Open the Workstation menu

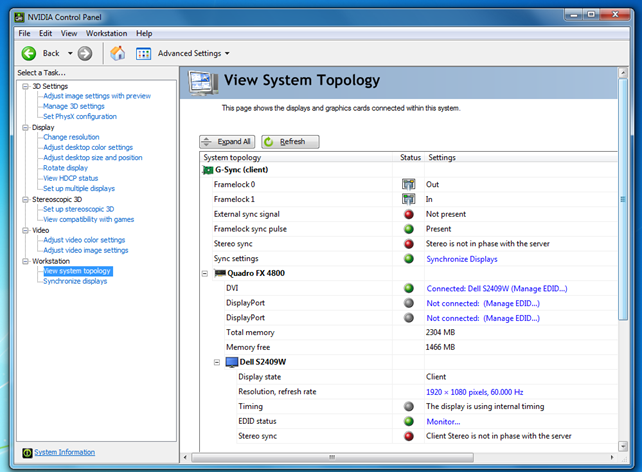click(106, 34)
